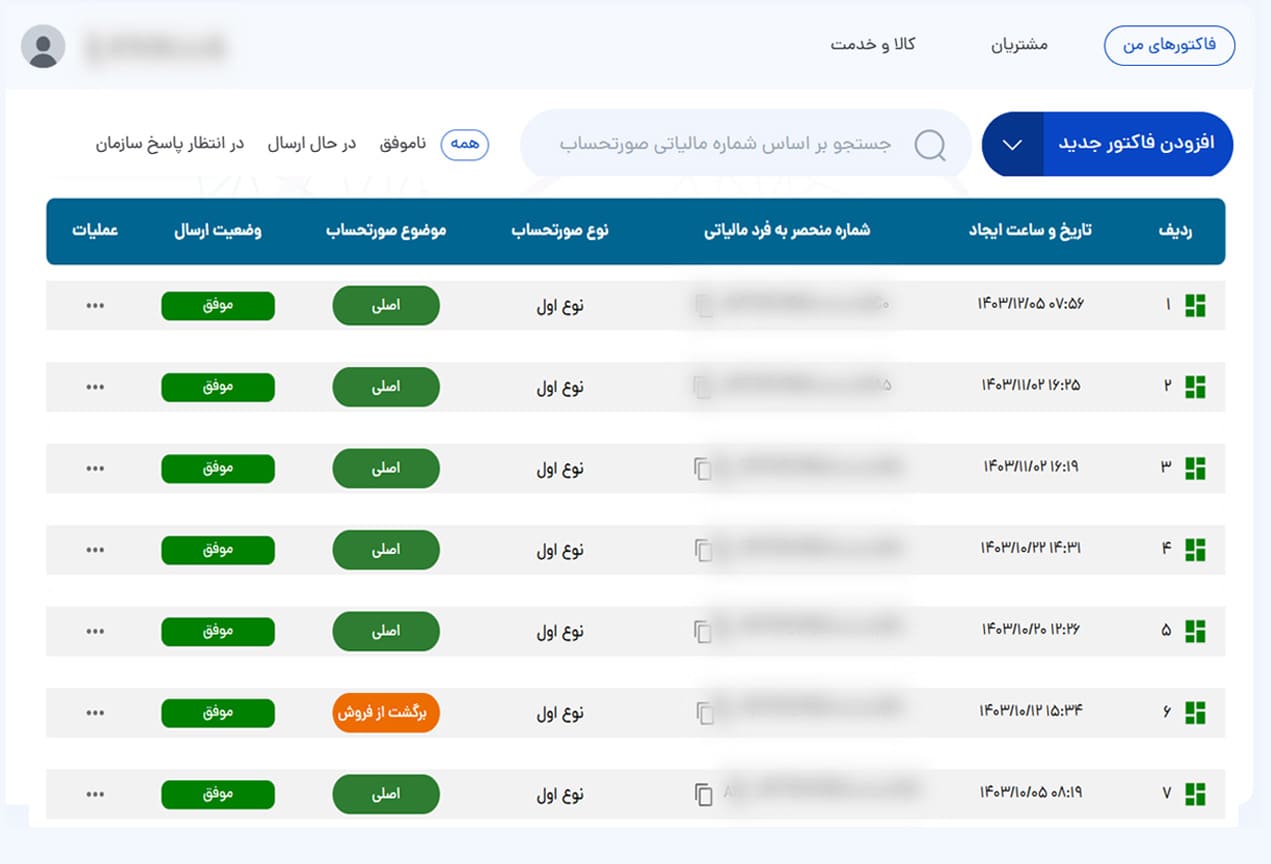This screenshot has width=1271, height=864.
Task: Click the grid icon in row 1
Action: click(1194, 306)
